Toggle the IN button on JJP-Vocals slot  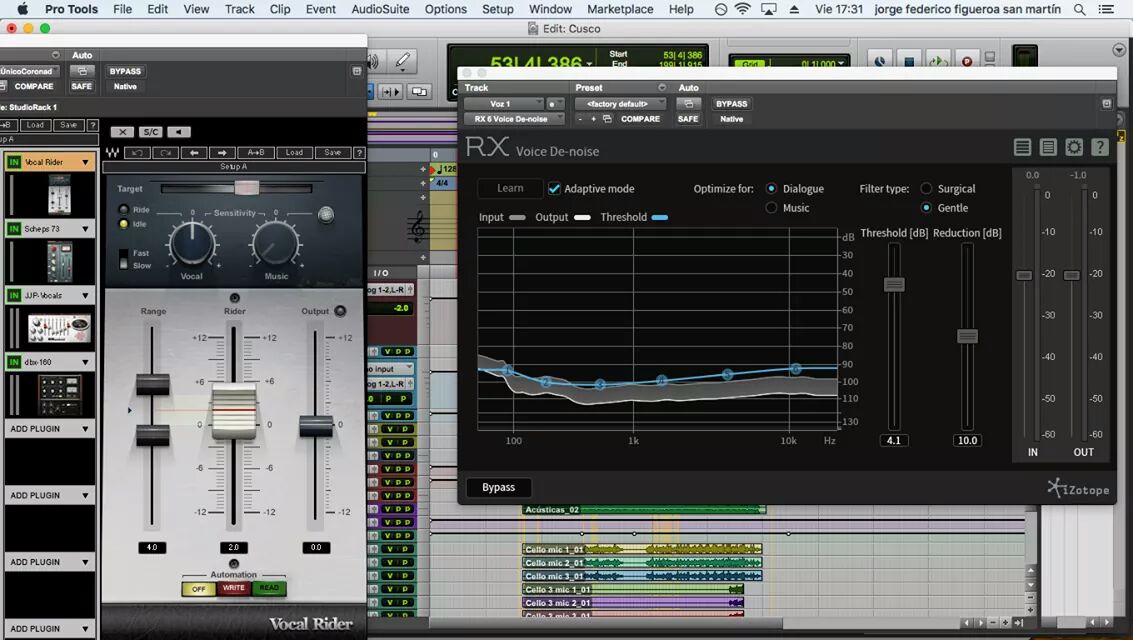pos(14,295)
